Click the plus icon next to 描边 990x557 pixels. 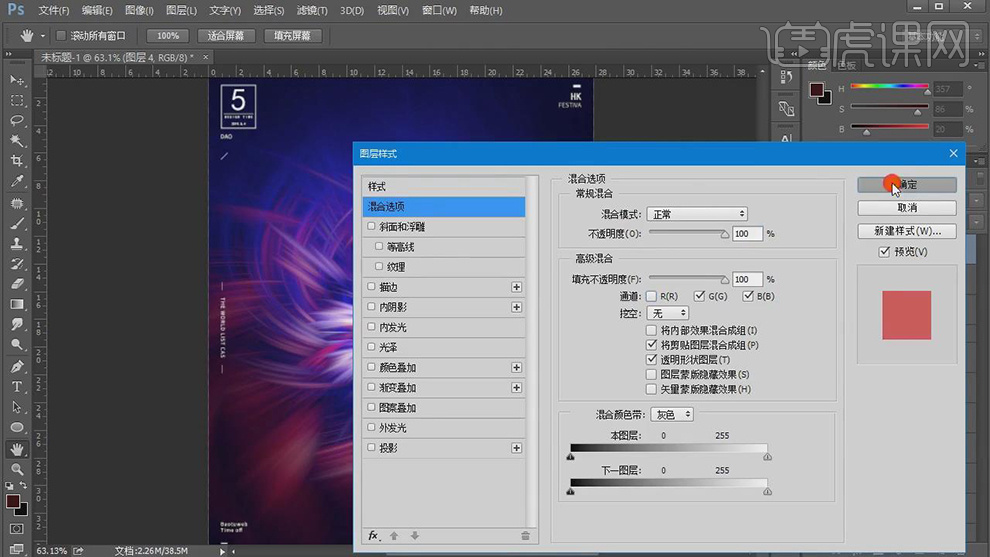[x=517, y=287]
